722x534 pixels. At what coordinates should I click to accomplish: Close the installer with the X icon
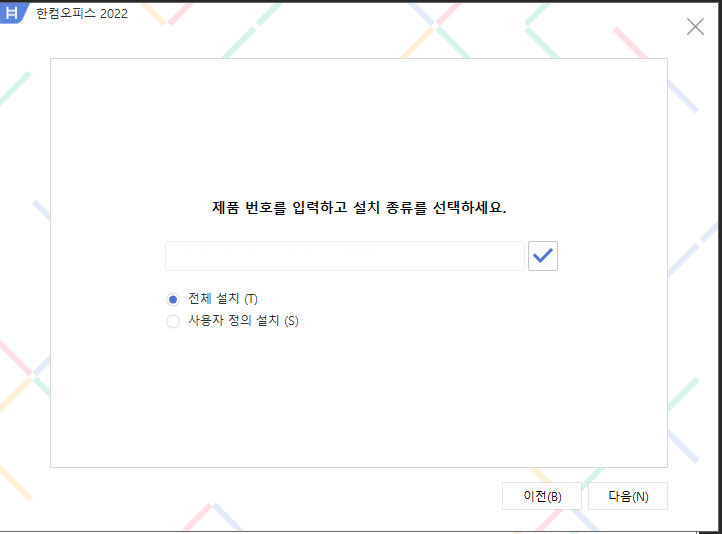tap(695, 27)
